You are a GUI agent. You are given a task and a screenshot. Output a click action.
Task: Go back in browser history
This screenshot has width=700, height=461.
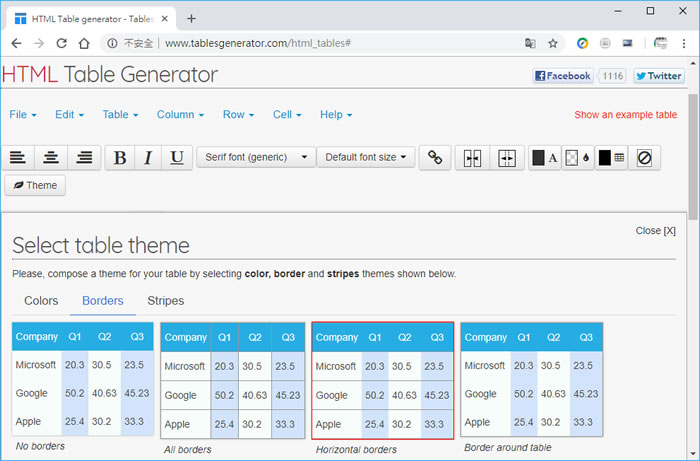(x=17, y=43)
